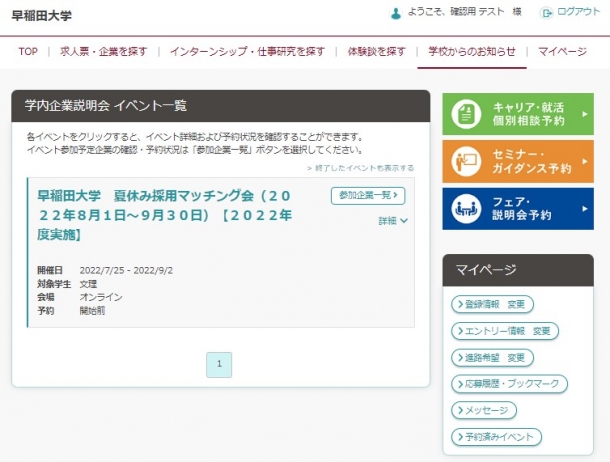Image resolution: width=610 pixels, height=462 pixels.
Task: Open インターンシップ・仕事研究を探す menu
Action: [247, 51]
